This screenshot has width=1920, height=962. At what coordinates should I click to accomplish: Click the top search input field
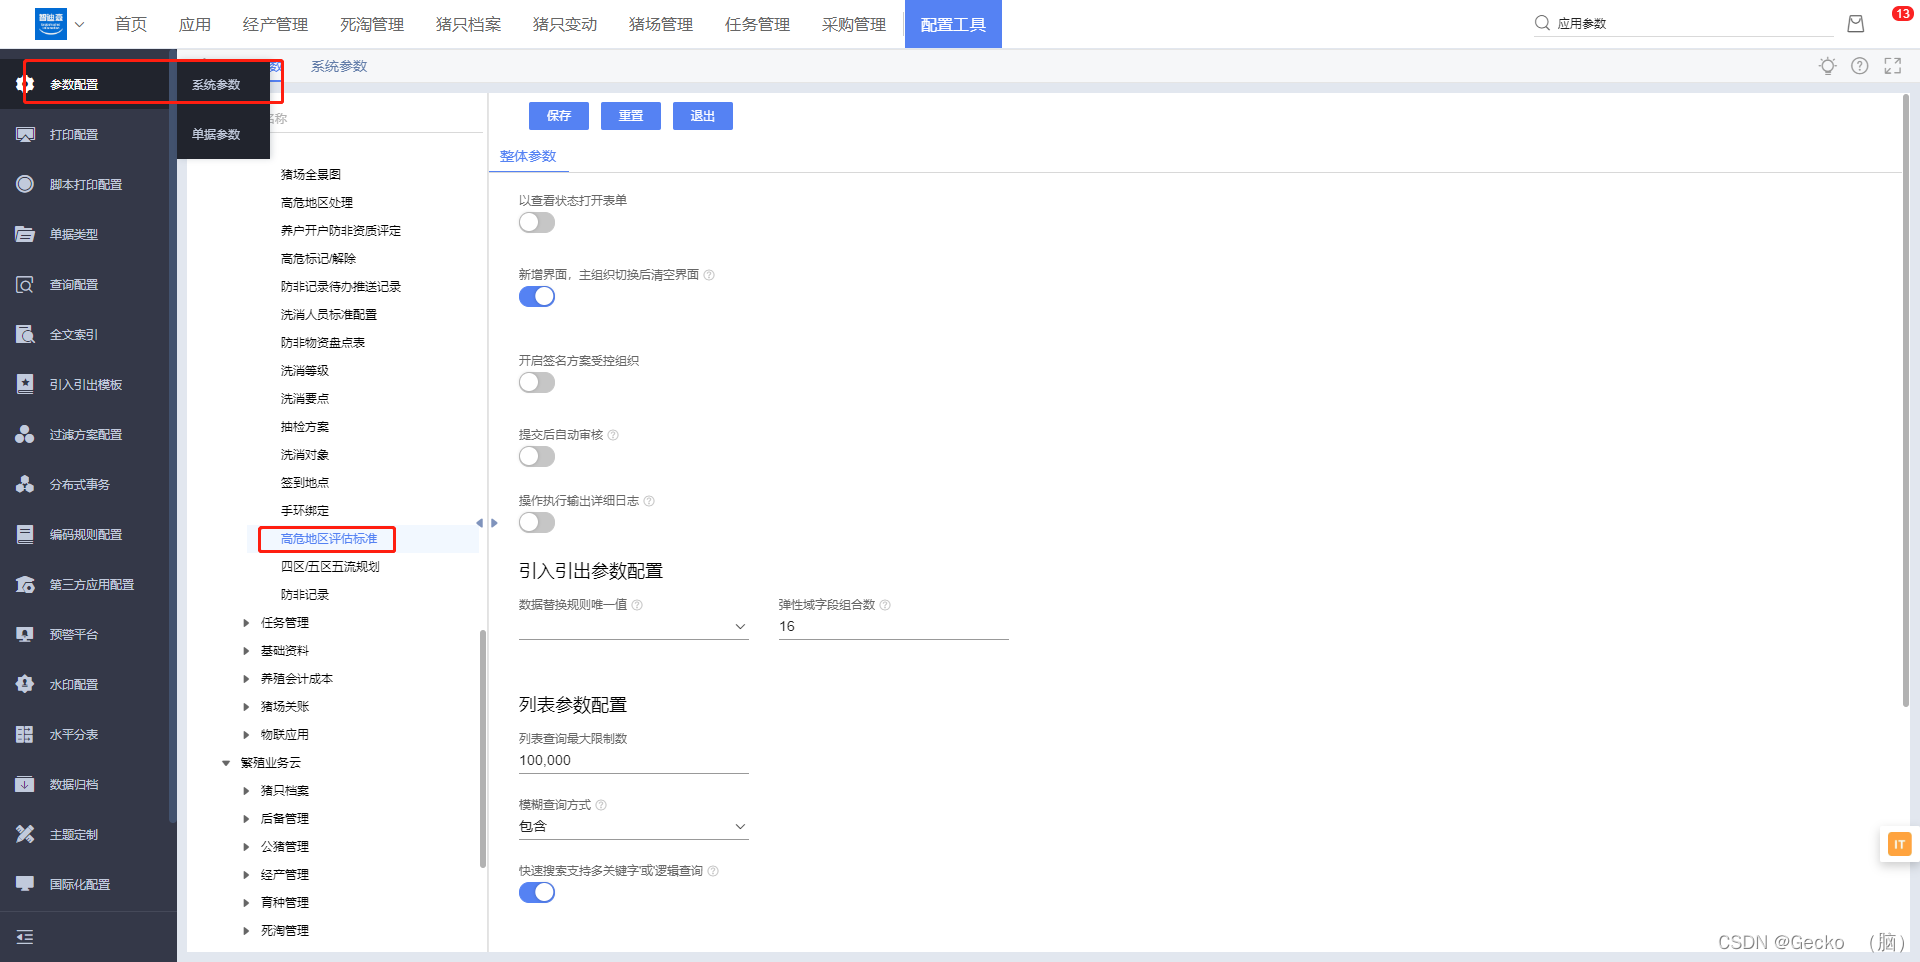click(x=1694, y=23)
